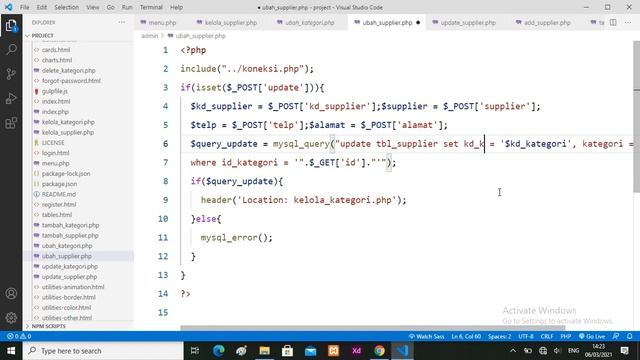Click Ln 6, Col 60 status item
The image size is (640, 360).
[x=466, y=336]
